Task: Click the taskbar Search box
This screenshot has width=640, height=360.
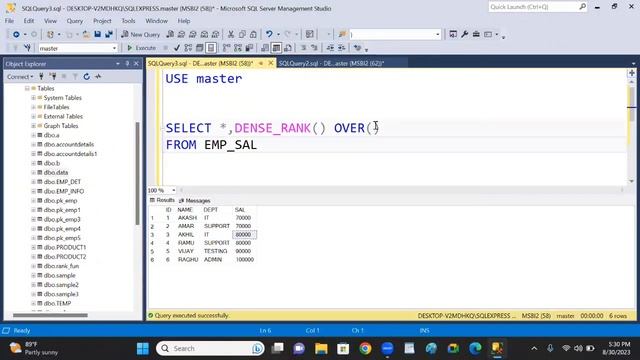Action: click(x=210, y=349)
